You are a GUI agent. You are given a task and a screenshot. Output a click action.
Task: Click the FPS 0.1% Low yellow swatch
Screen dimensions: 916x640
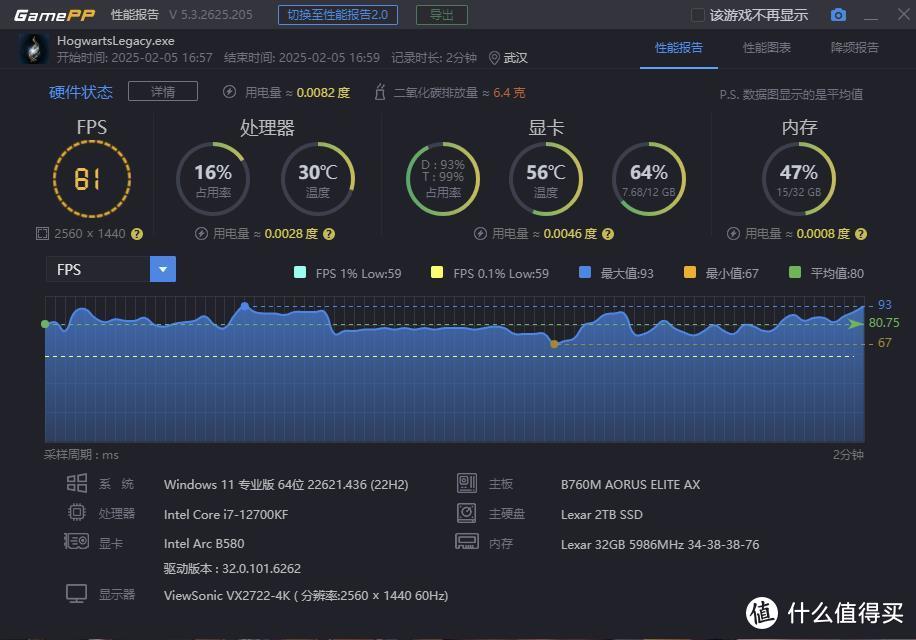[436, 272]
